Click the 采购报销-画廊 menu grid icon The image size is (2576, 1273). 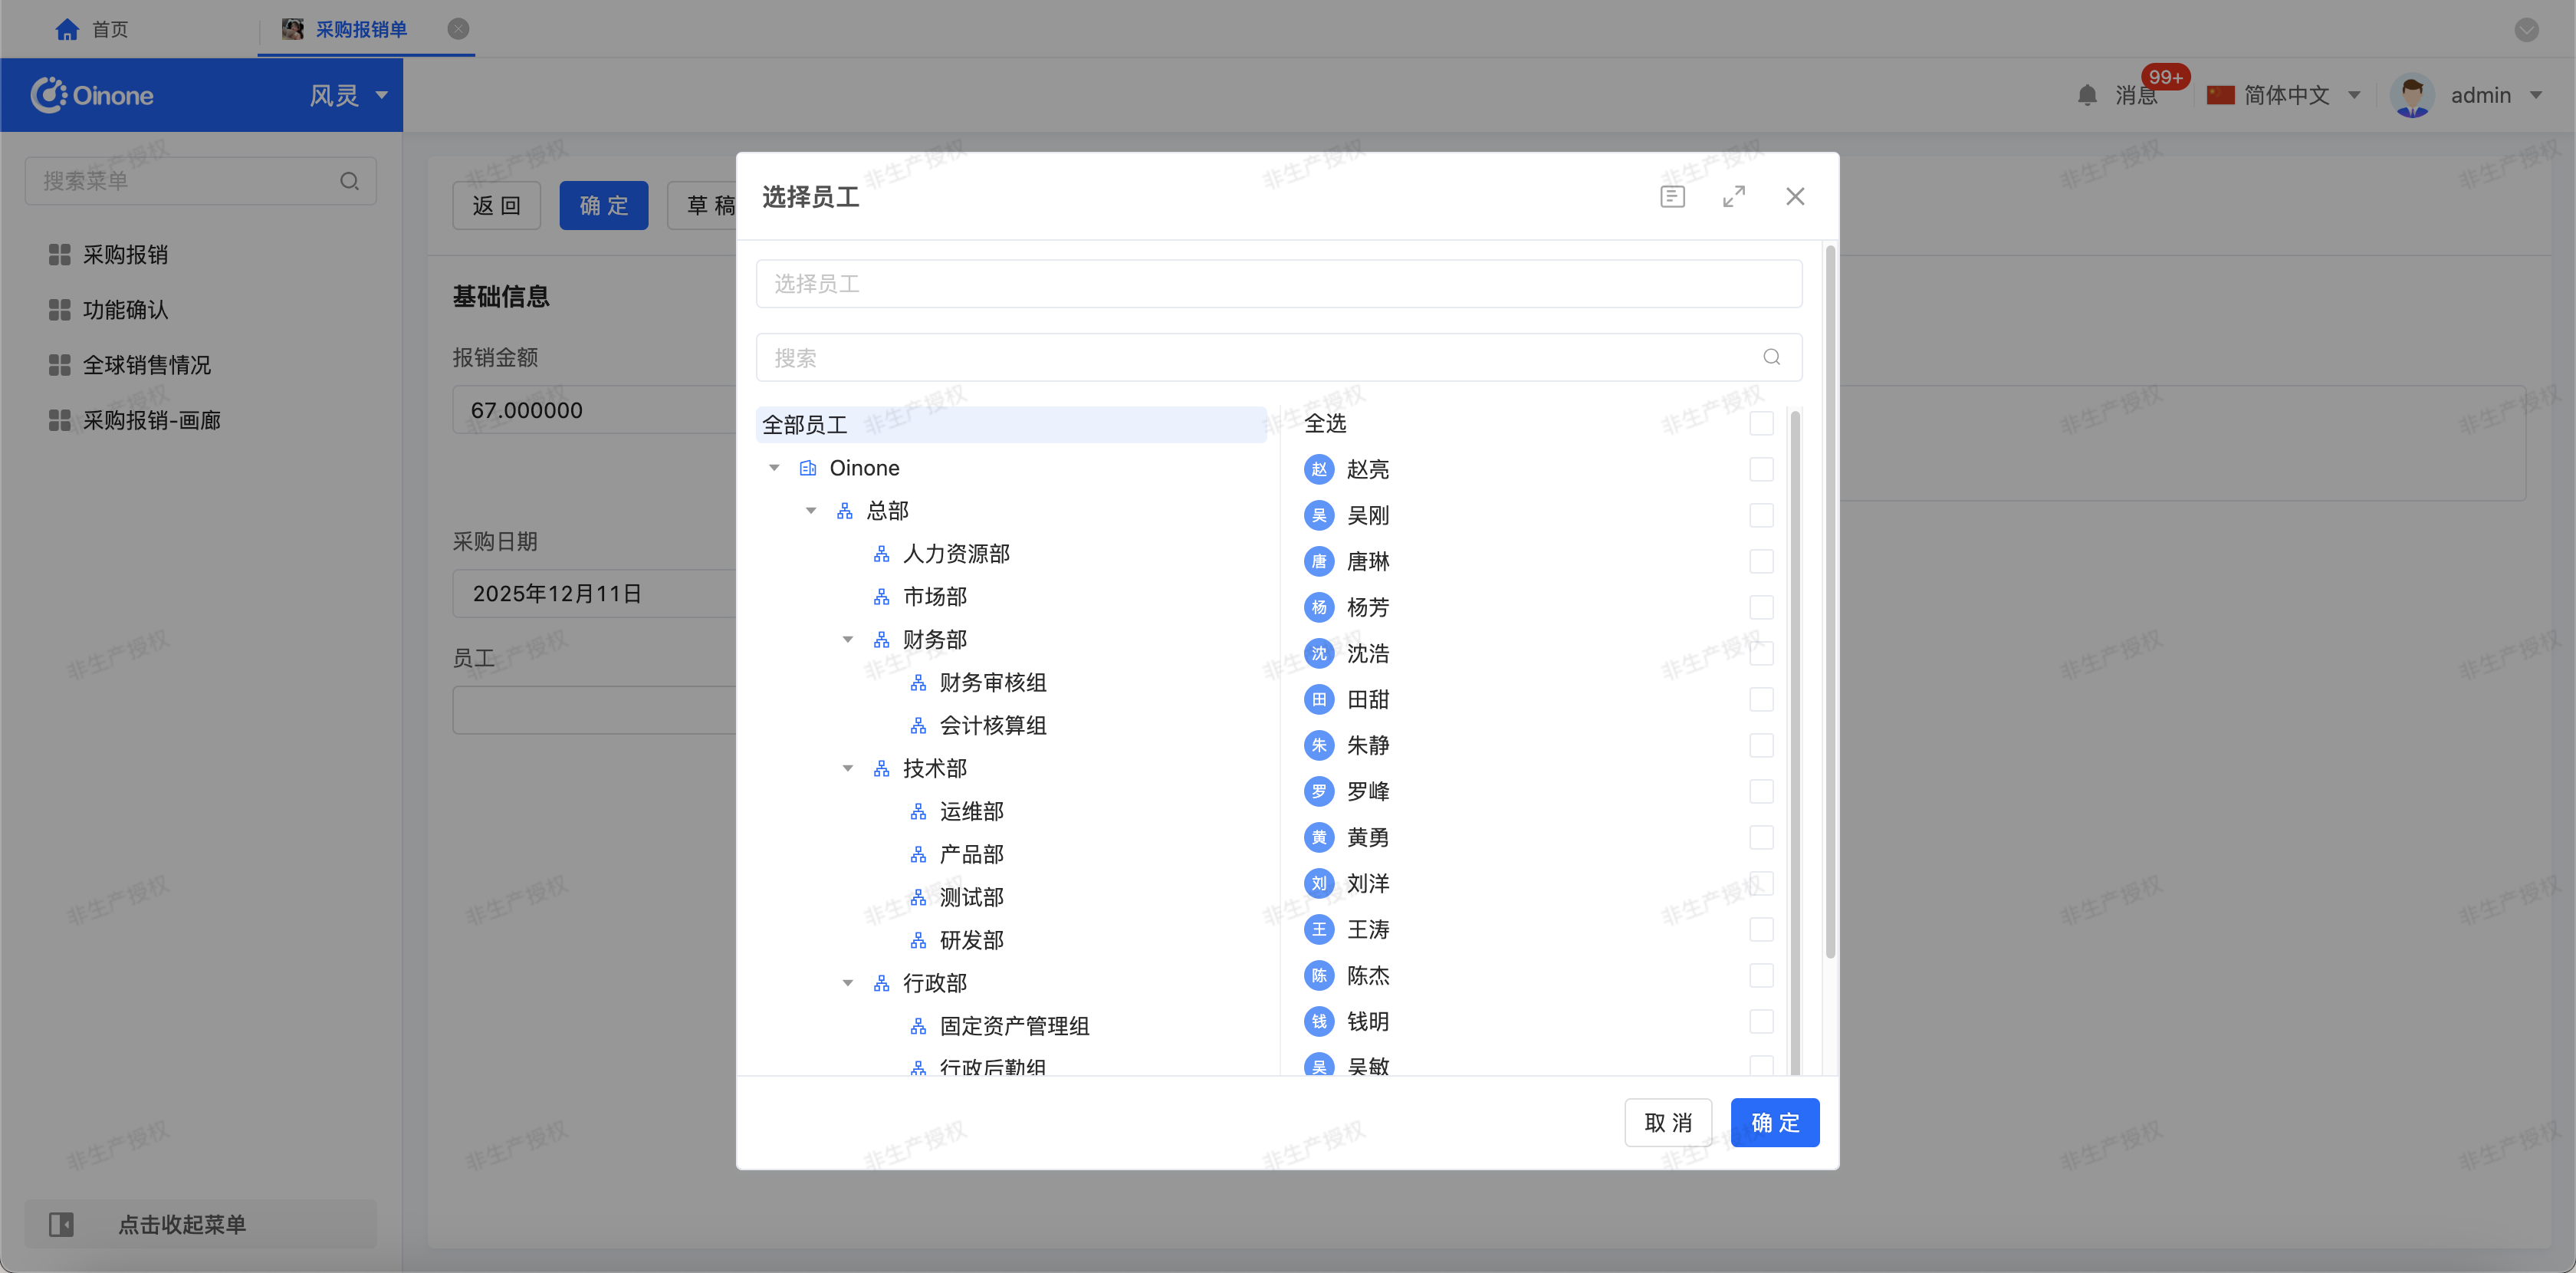pyautogui.click(x=60, y=420)
